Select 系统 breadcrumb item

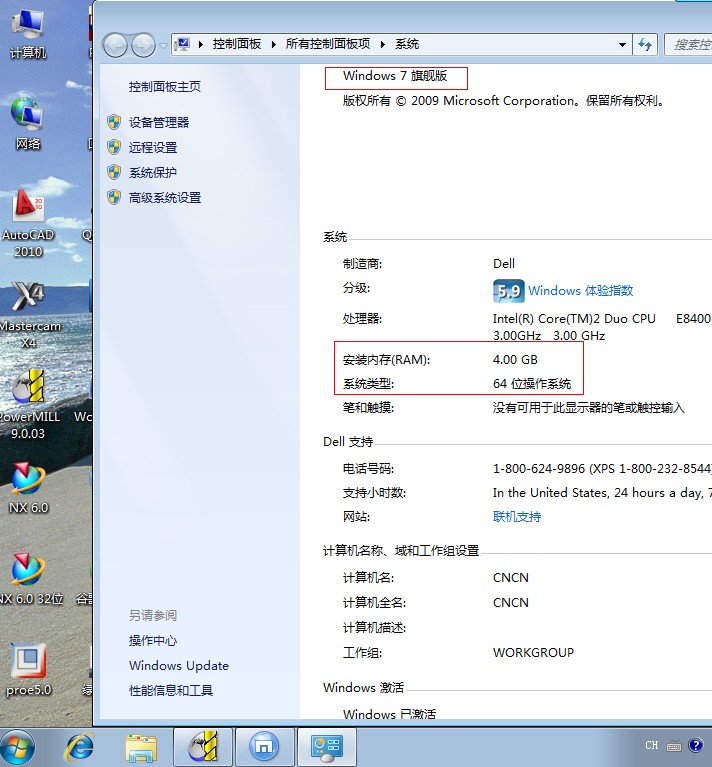tap(407, 44)
